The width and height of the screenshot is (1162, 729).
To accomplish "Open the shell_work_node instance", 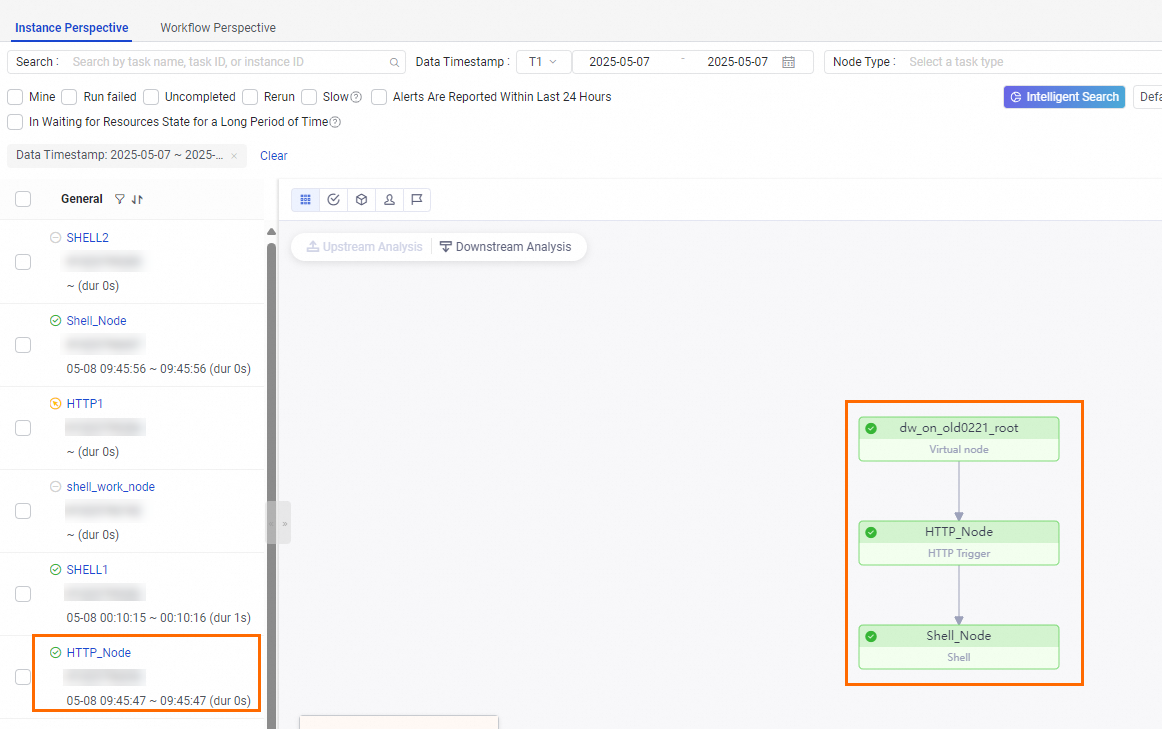I will click(x=110, y=487).
